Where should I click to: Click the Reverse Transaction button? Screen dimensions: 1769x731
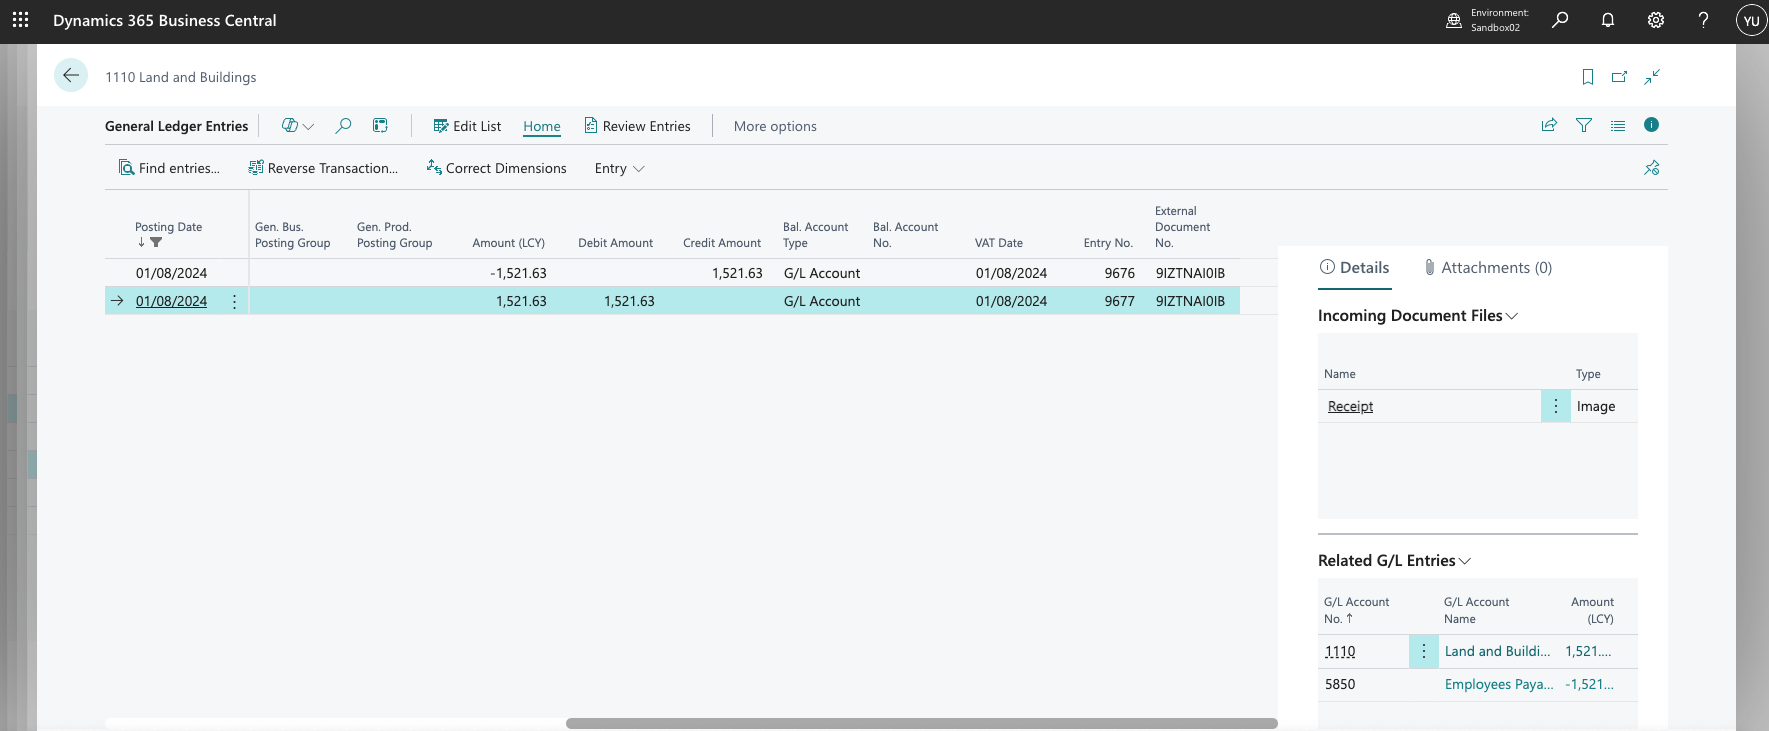323,168
